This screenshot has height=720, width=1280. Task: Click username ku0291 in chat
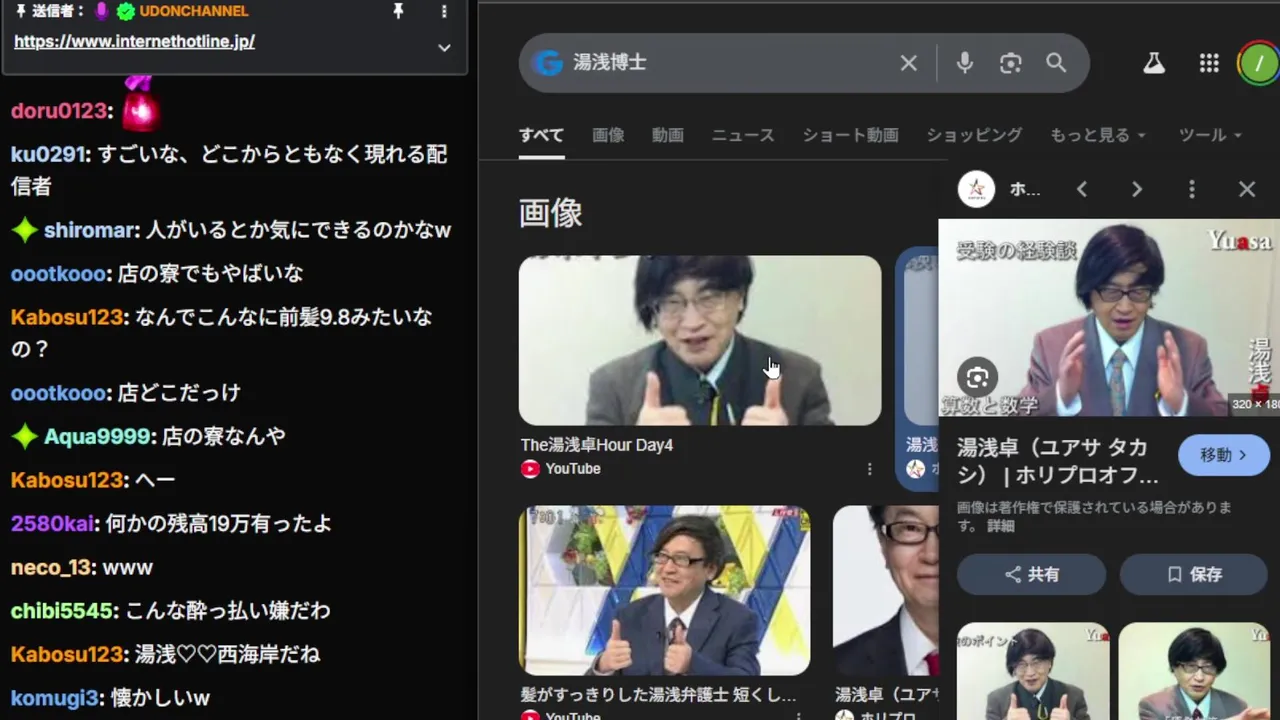coord(47,154)
